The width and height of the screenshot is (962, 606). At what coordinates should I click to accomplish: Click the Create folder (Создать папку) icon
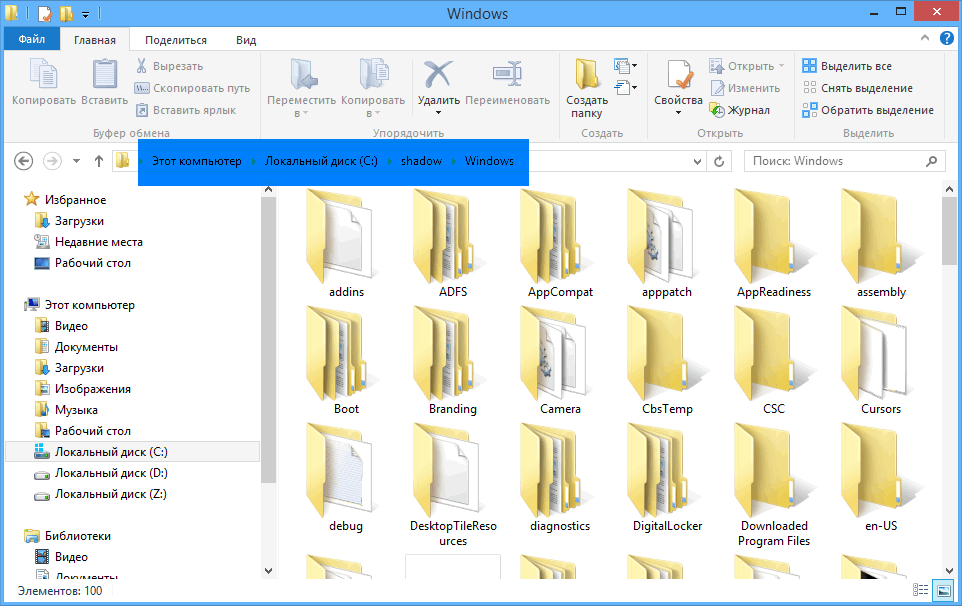[586, 76]
